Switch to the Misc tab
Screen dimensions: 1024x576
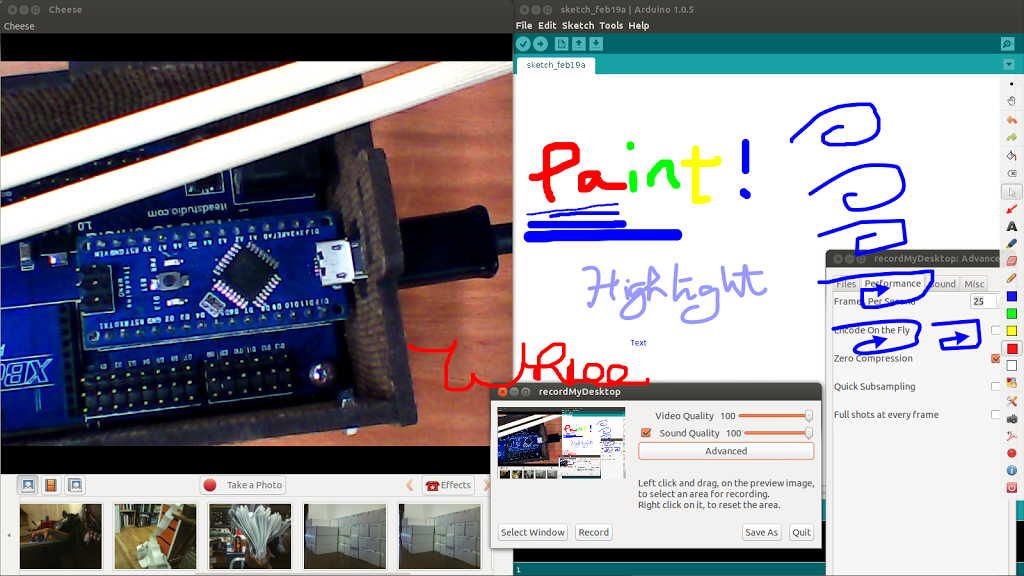point(974,284)
